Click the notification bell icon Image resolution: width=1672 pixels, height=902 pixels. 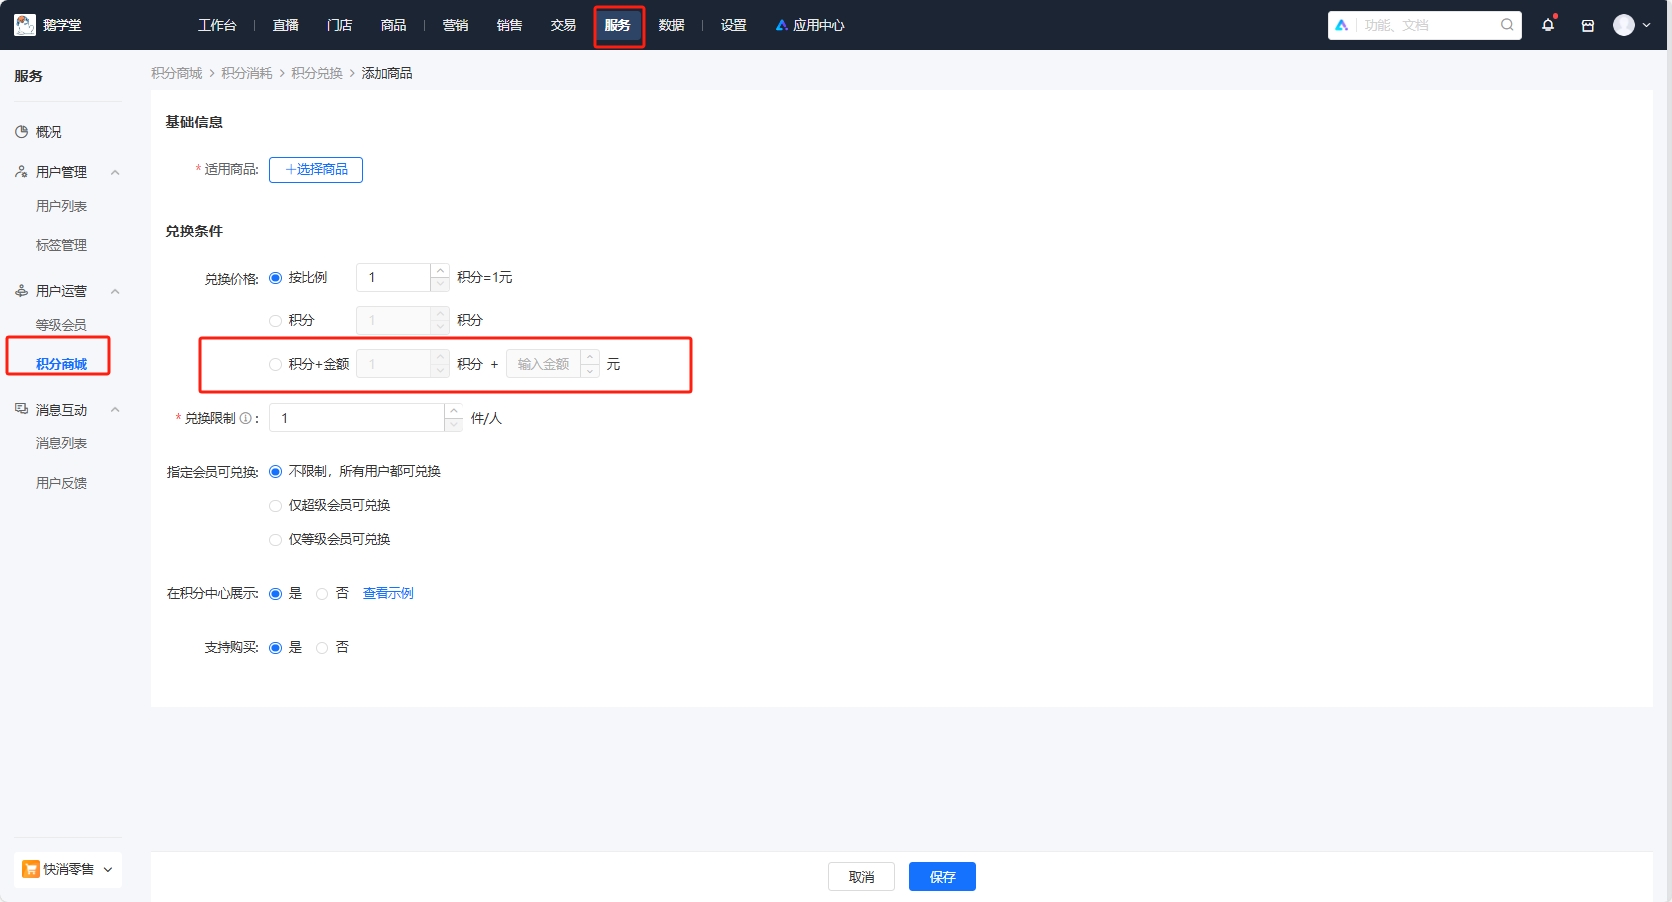[x=1548, y=25]
